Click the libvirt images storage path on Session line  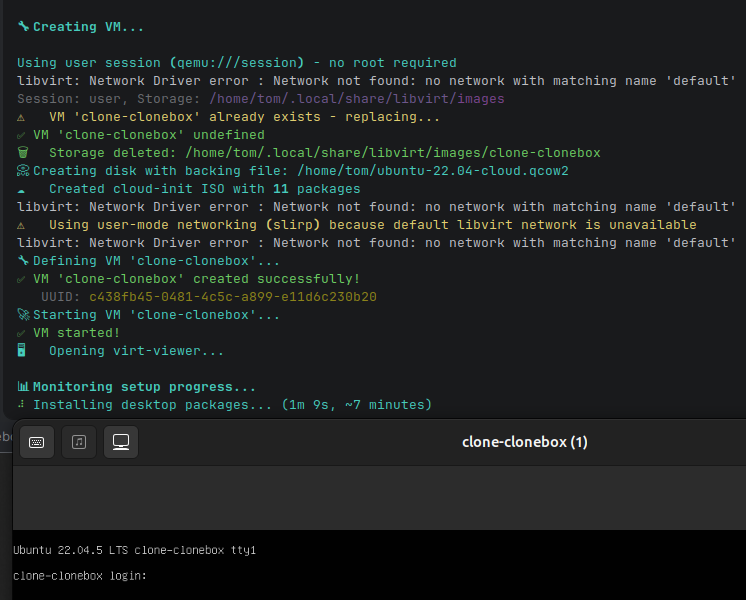point(357,99)
